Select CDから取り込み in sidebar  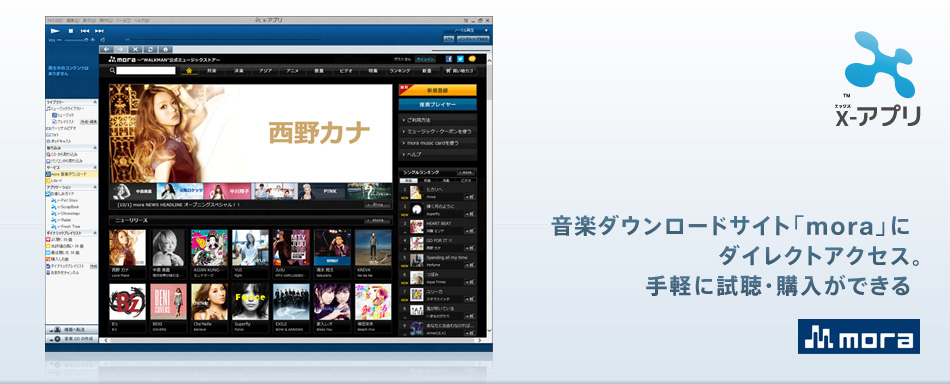(x=62, y=154)
